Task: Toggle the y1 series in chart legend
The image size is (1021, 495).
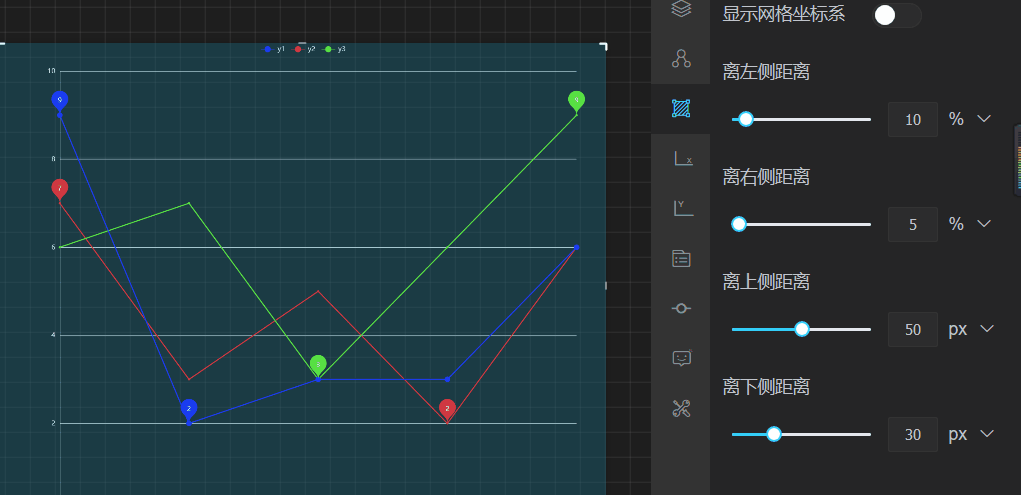Action: point(273,49)
